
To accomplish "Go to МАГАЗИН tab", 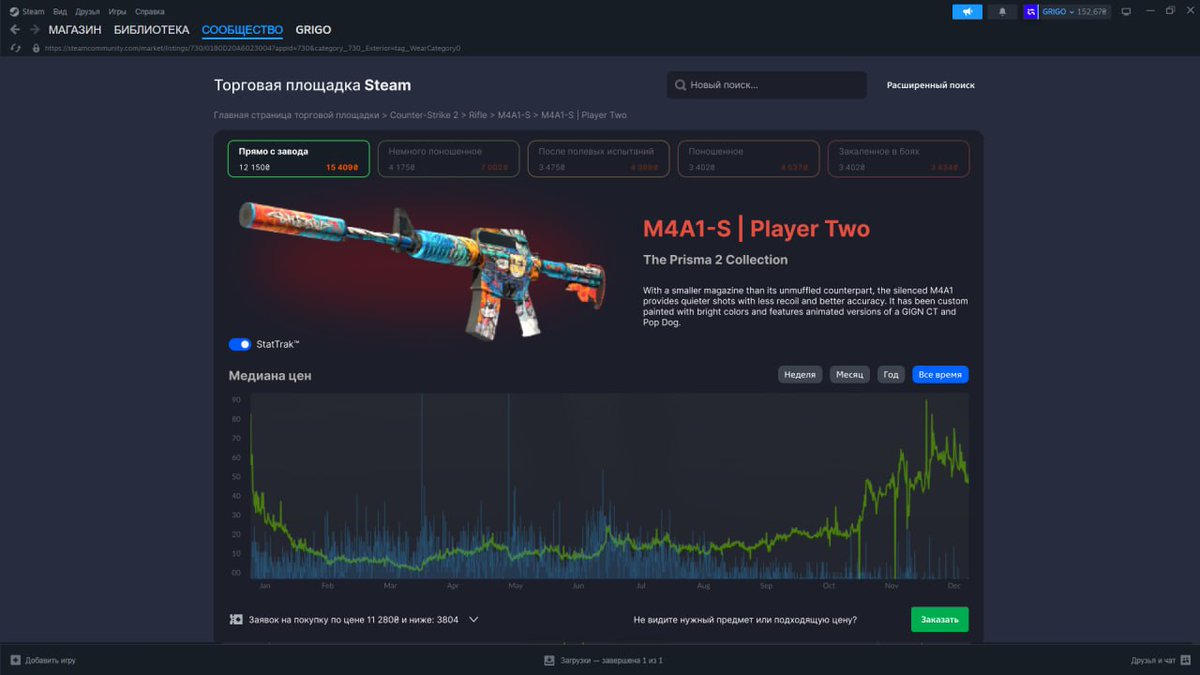I will [75, 30].
